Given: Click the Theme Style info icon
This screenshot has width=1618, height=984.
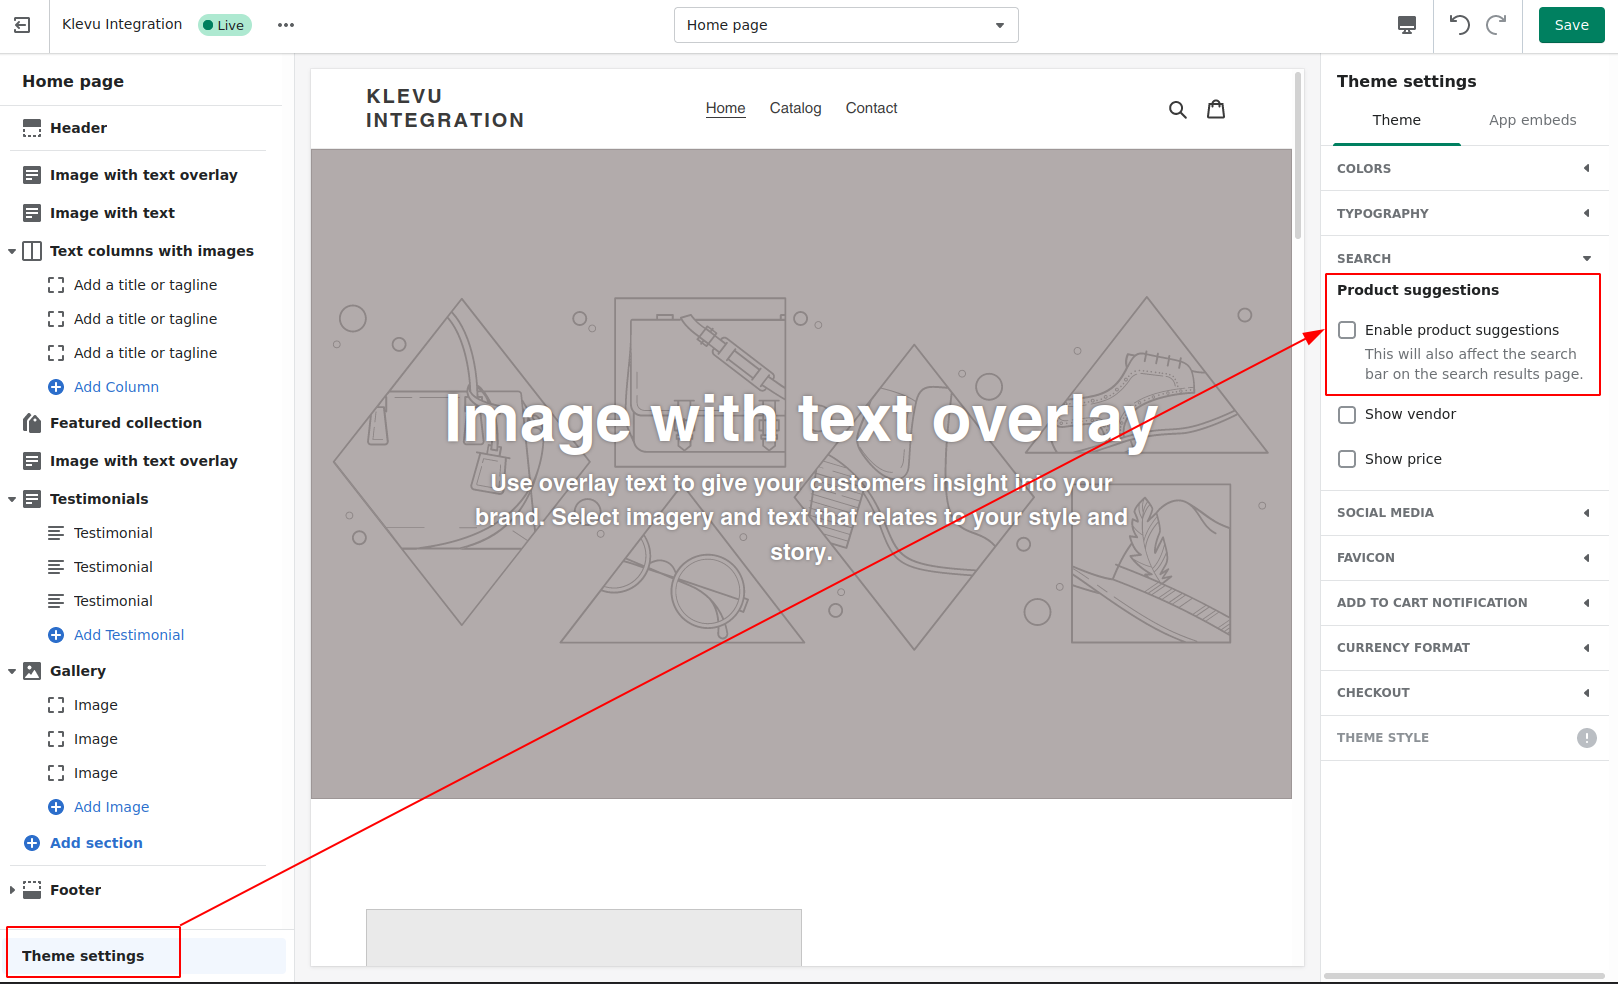Looking at the screenshot, I should (x=1586, y=738).
